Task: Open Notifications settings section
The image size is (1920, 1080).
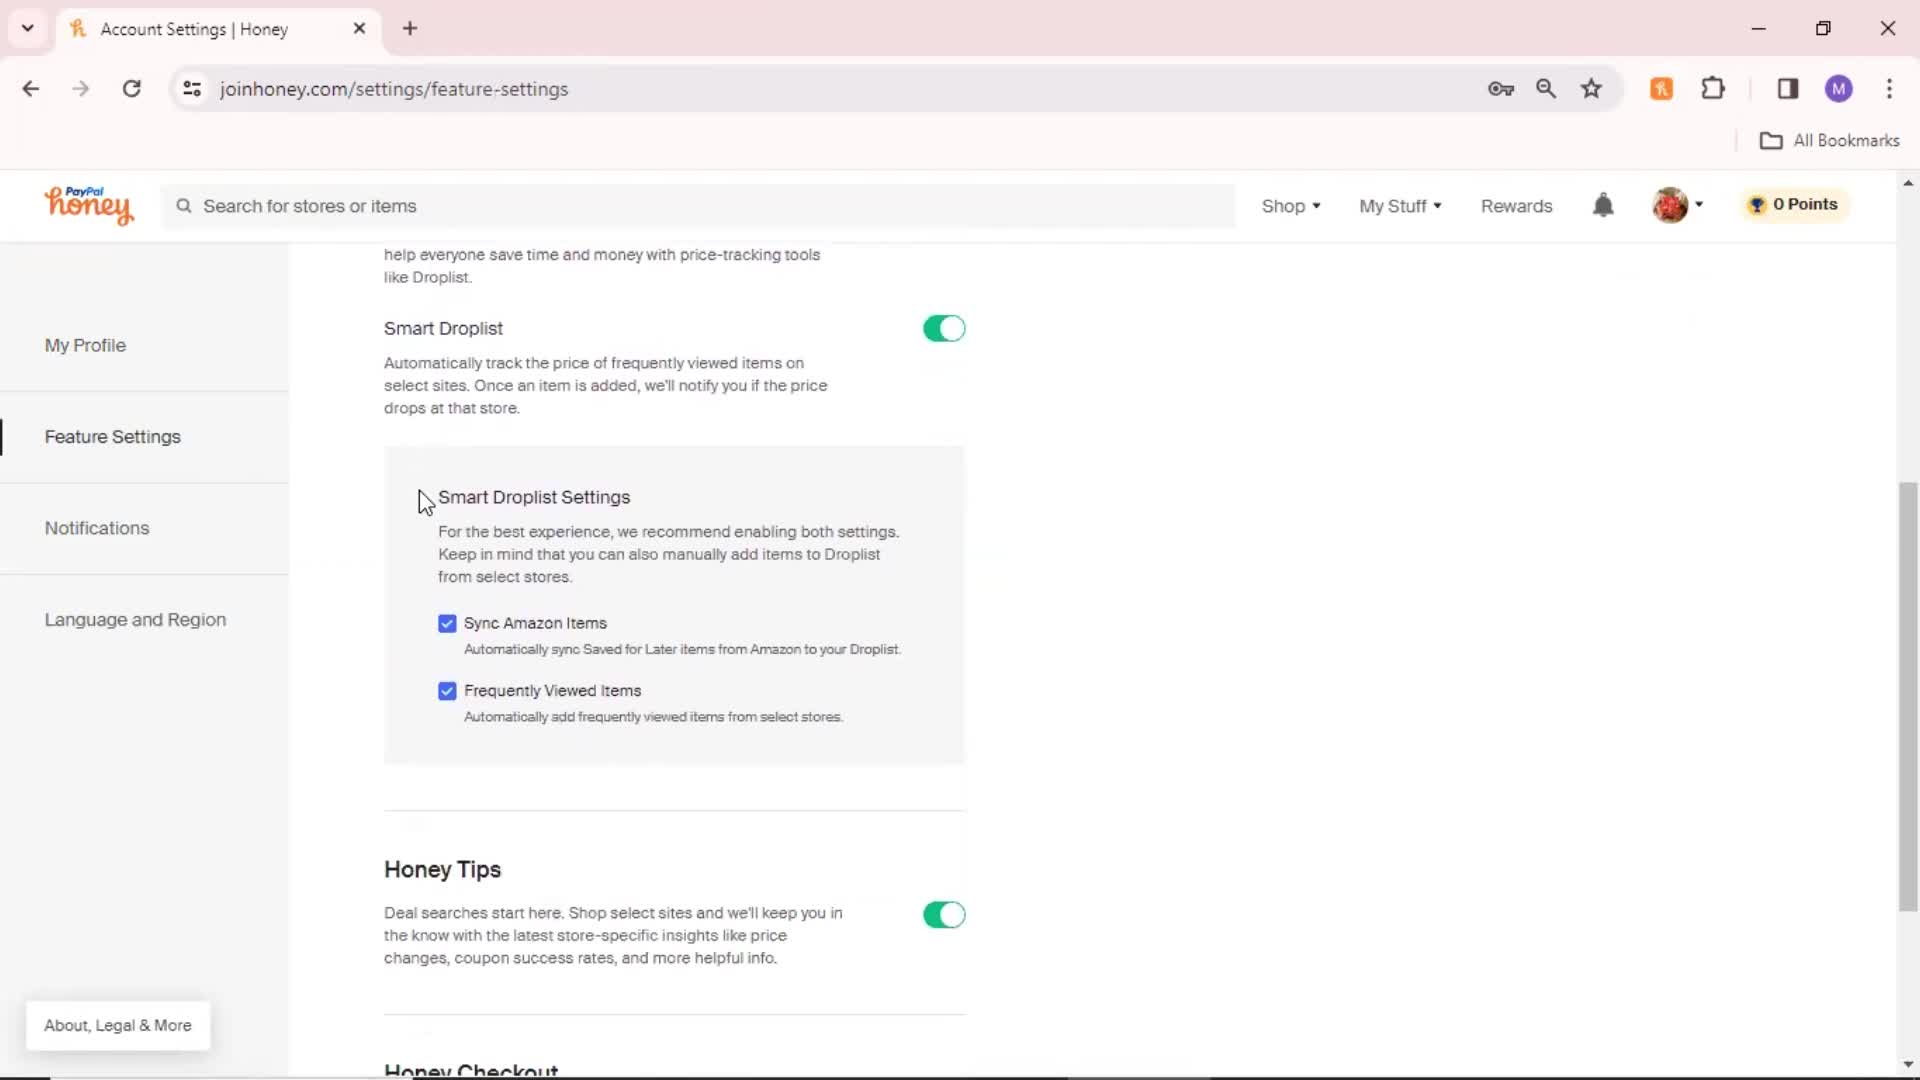Action: [97, 528]
